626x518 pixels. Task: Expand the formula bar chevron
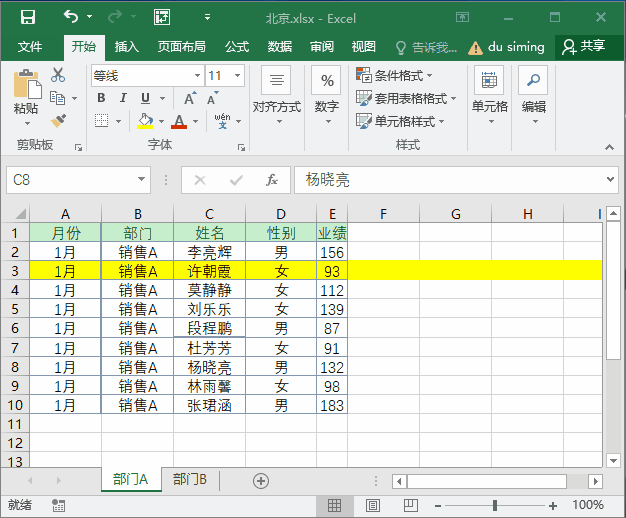pyautogui.click(x=610, y=180)
